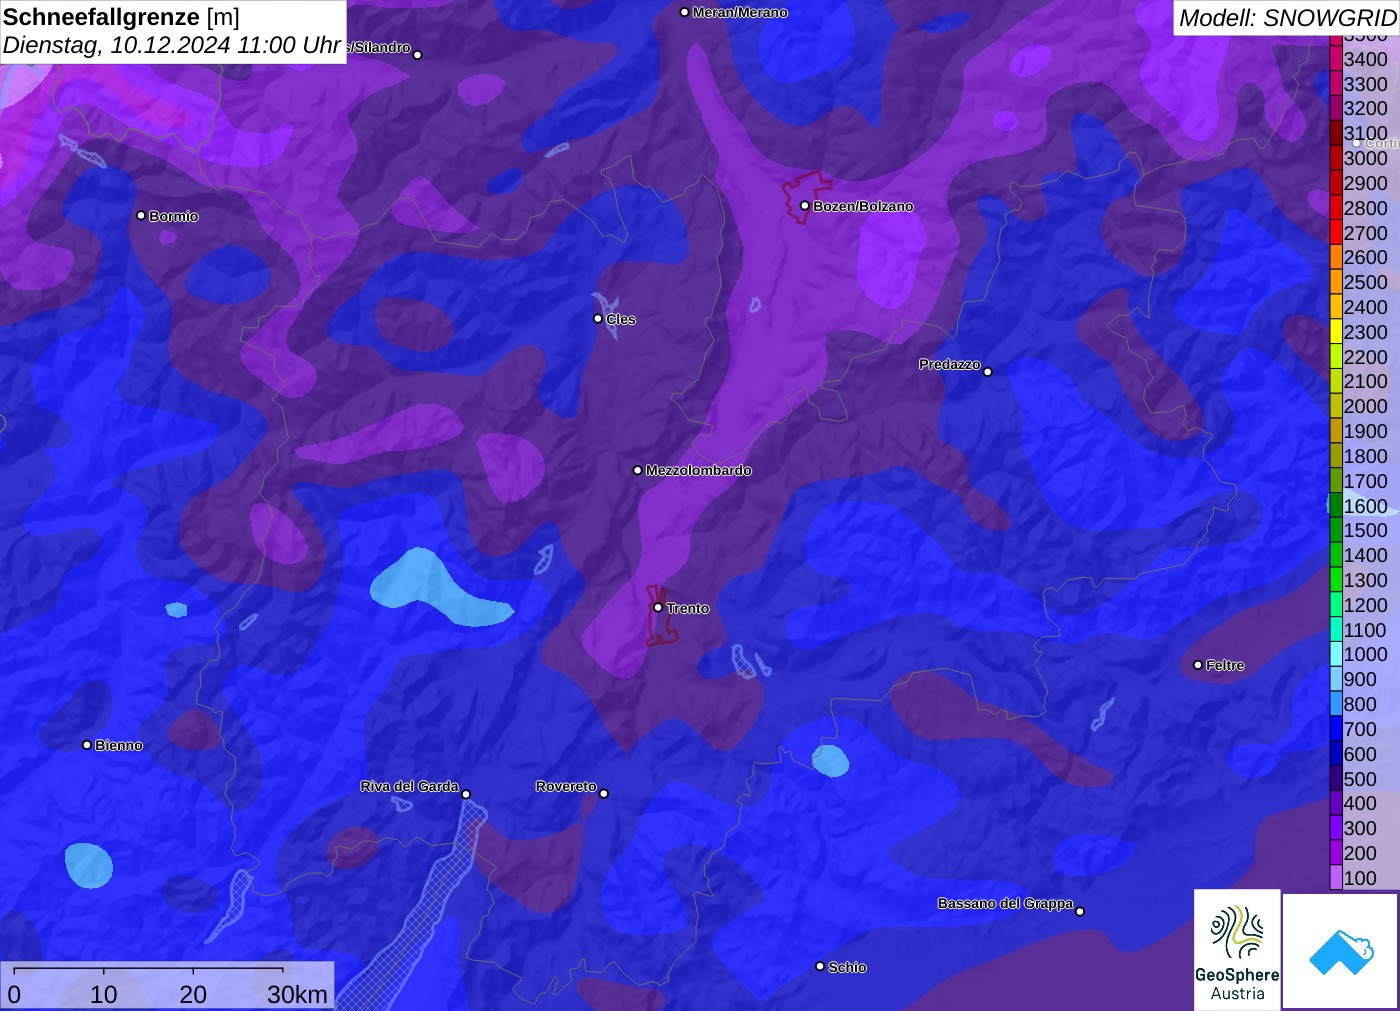This screenshot has height=1011, width=1400.
Task: Click the legend value '1800'
Action: coord(1365,456)
